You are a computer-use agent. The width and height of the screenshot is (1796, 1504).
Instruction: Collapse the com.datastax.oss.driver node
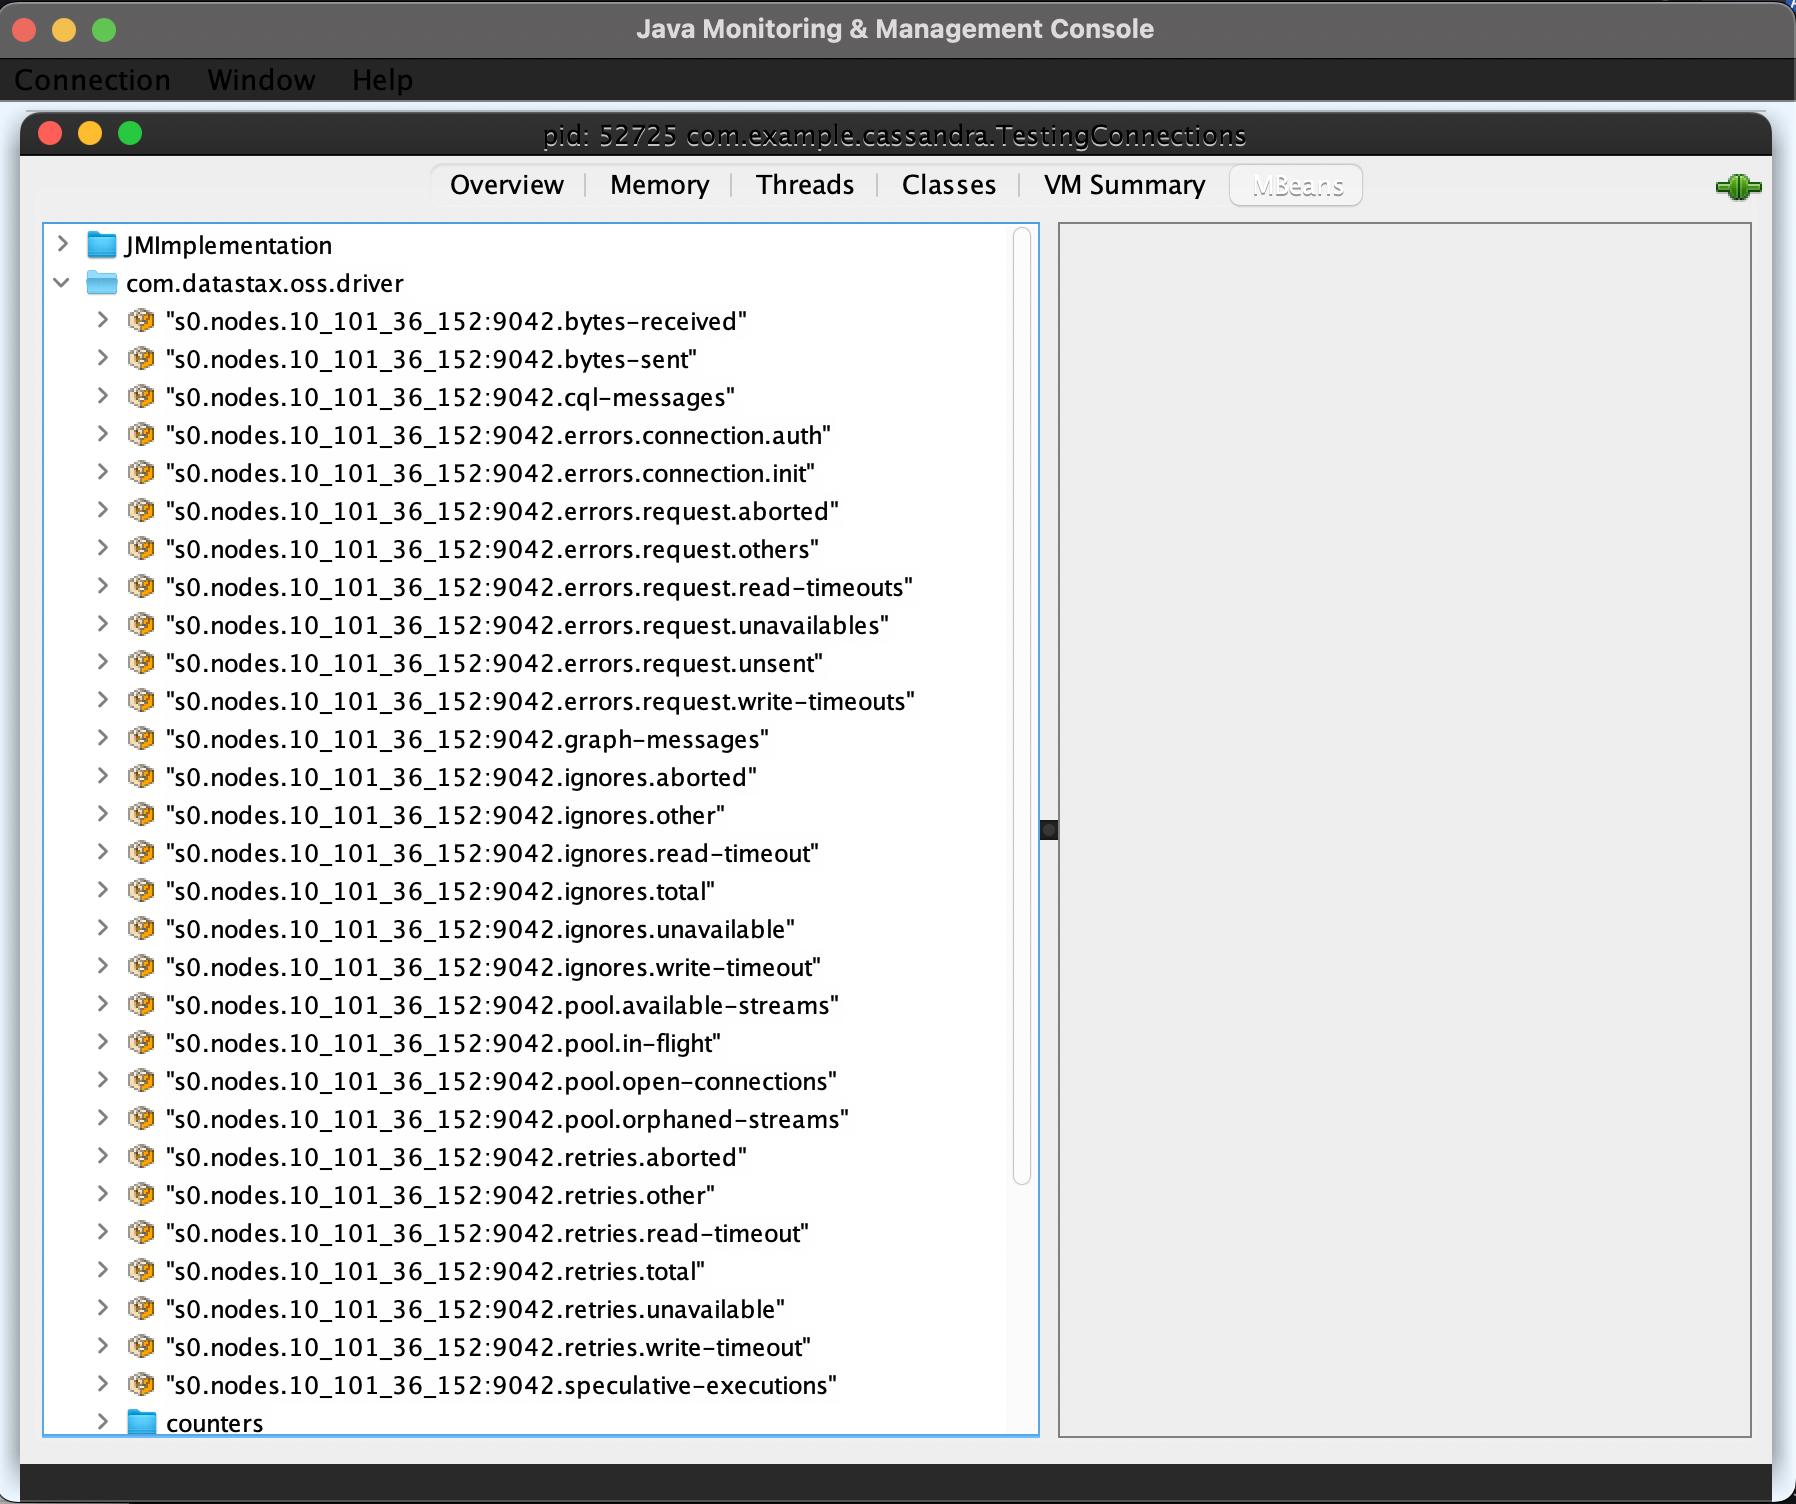pyautogui.click(x=61, y=282)
